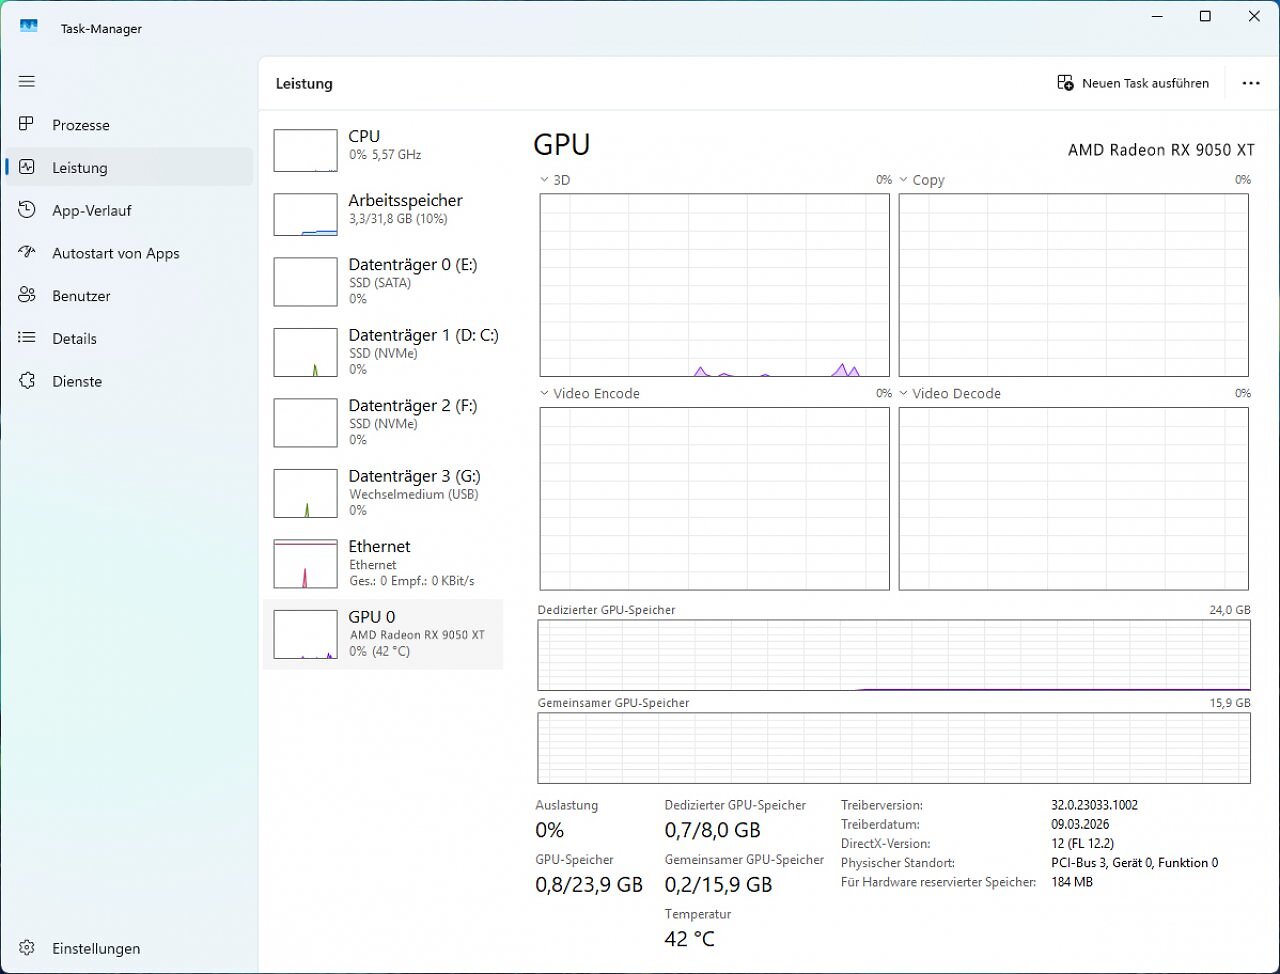This screenshot has width=1280, height=974.
Task: Select the Ethernet performance entry
Action: pos(383,563)
